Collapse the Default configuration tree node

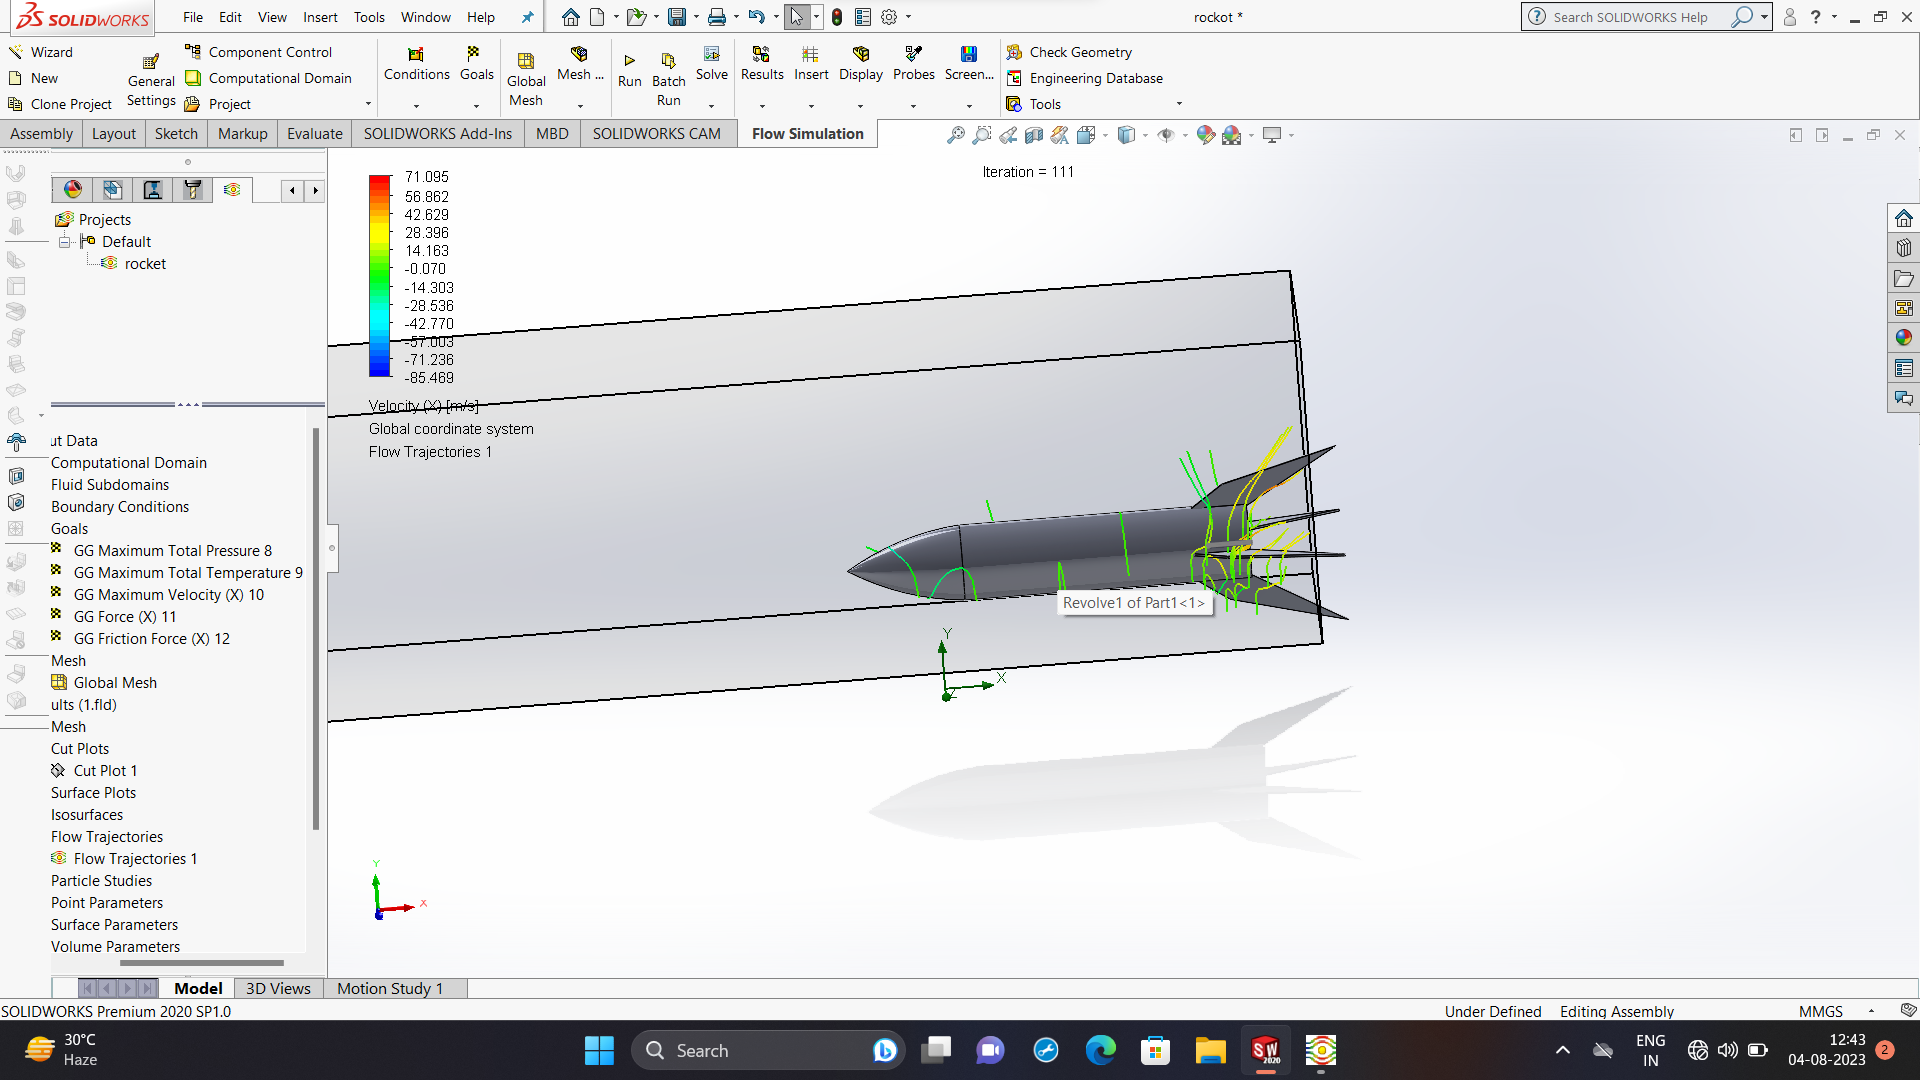[64, 242]
